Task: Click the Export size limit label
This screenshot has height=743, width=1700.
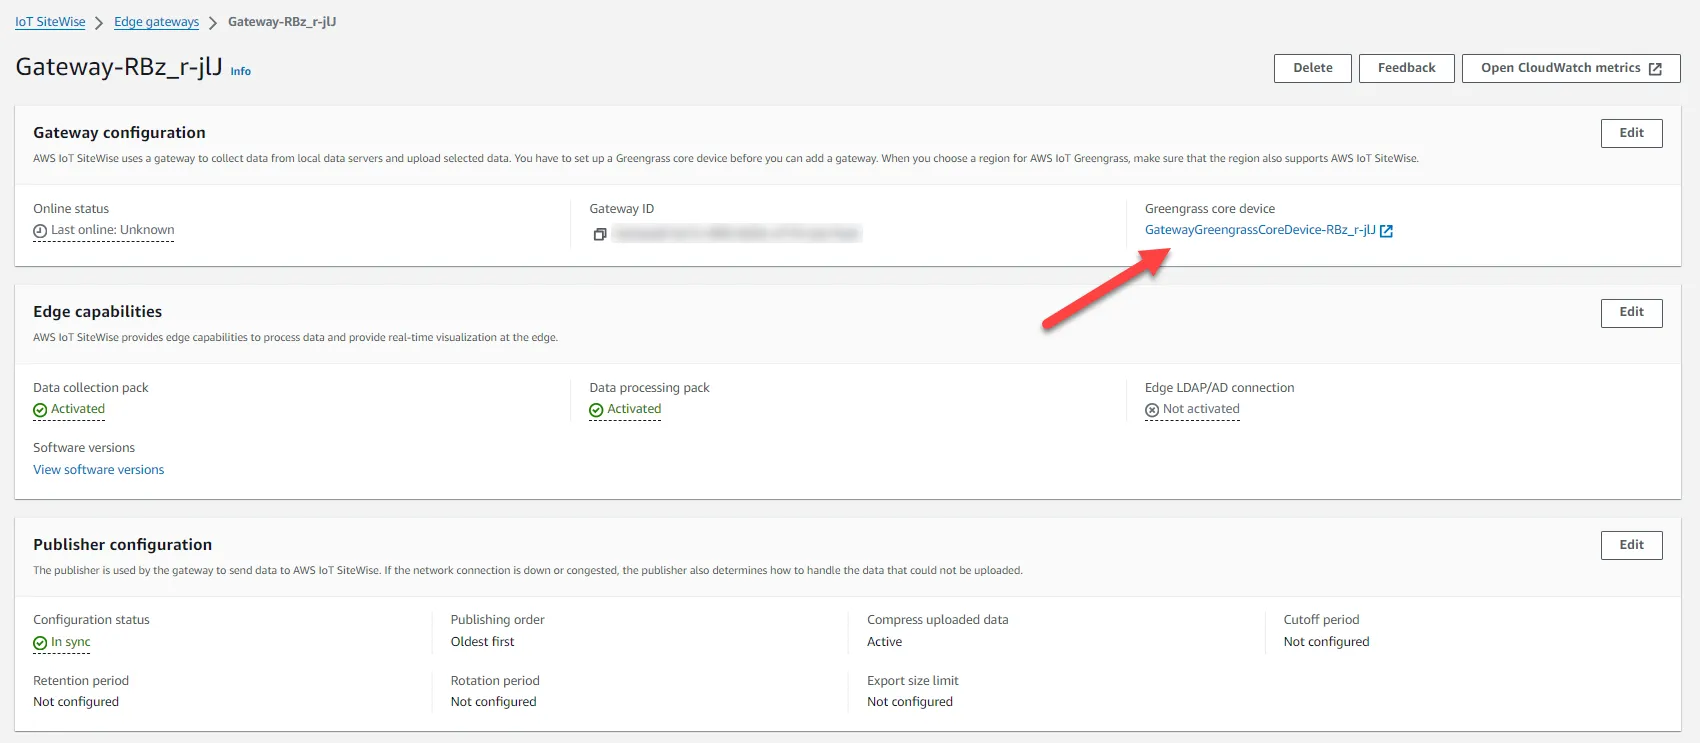Action: [912, 681]
